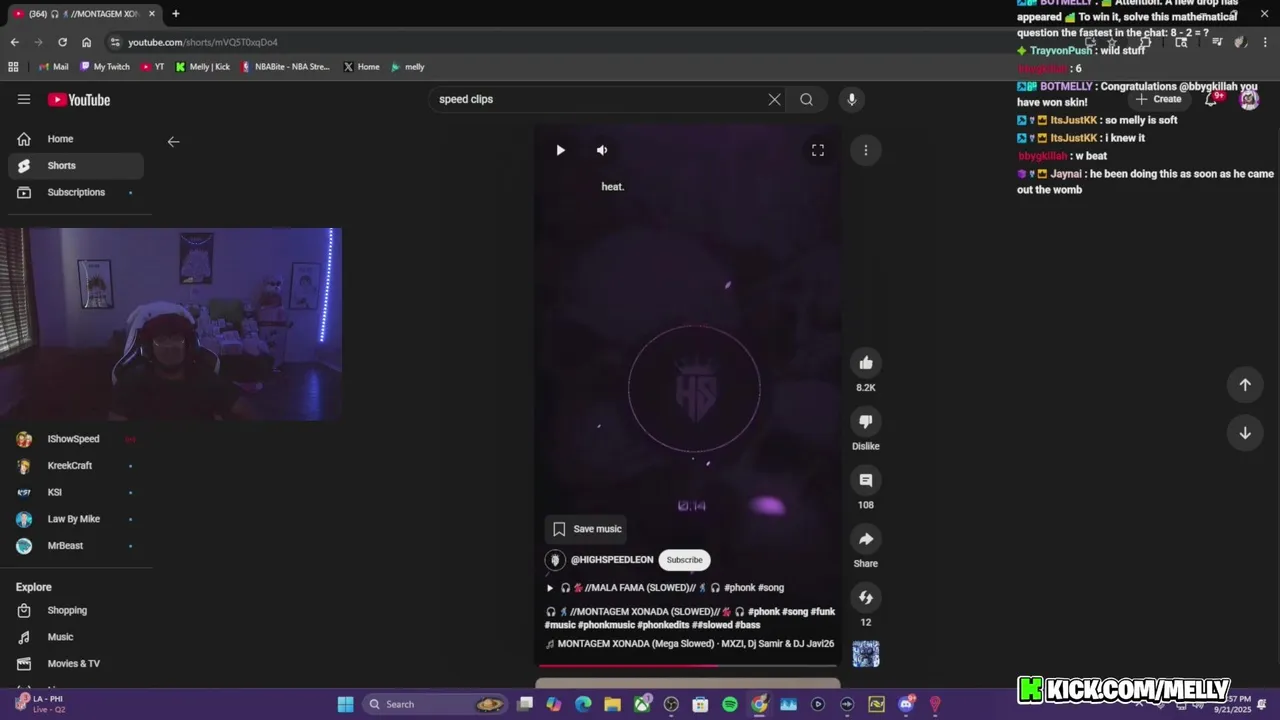Reload the page in the browser
The width and height of the screenshot is (1280, 720).
(62, 42)
